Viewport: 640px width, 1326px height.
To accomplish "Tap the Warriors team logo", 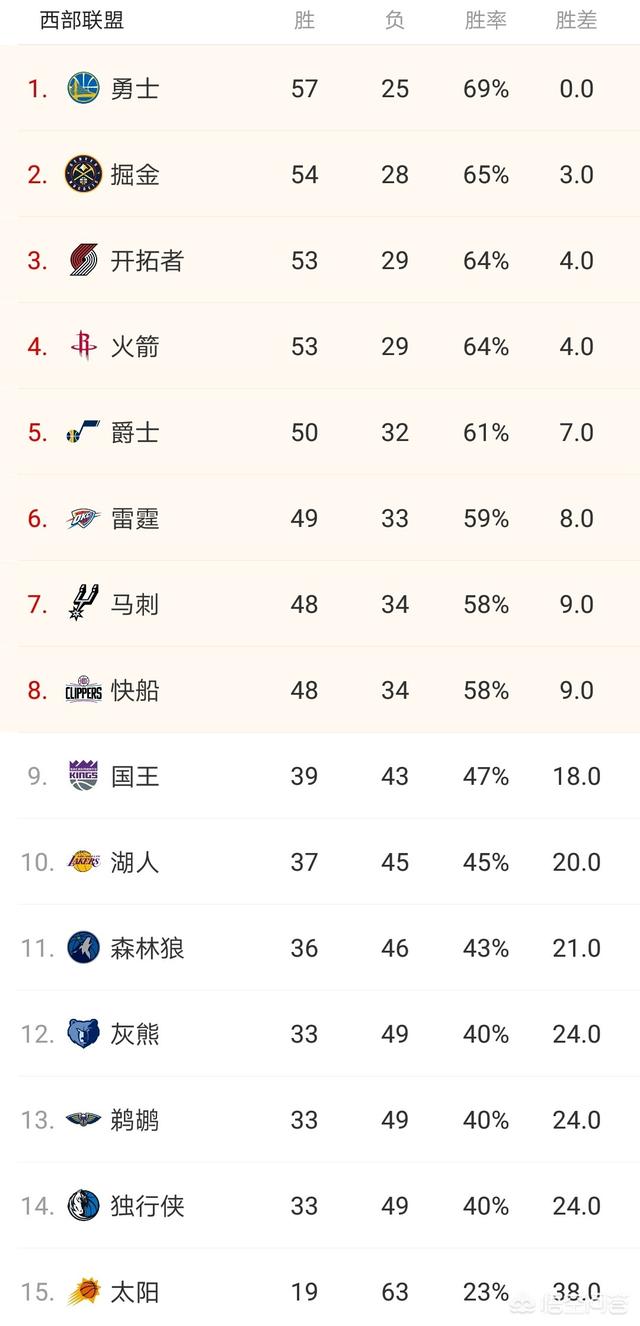I will pyautogui.click(x=83, y=89).
